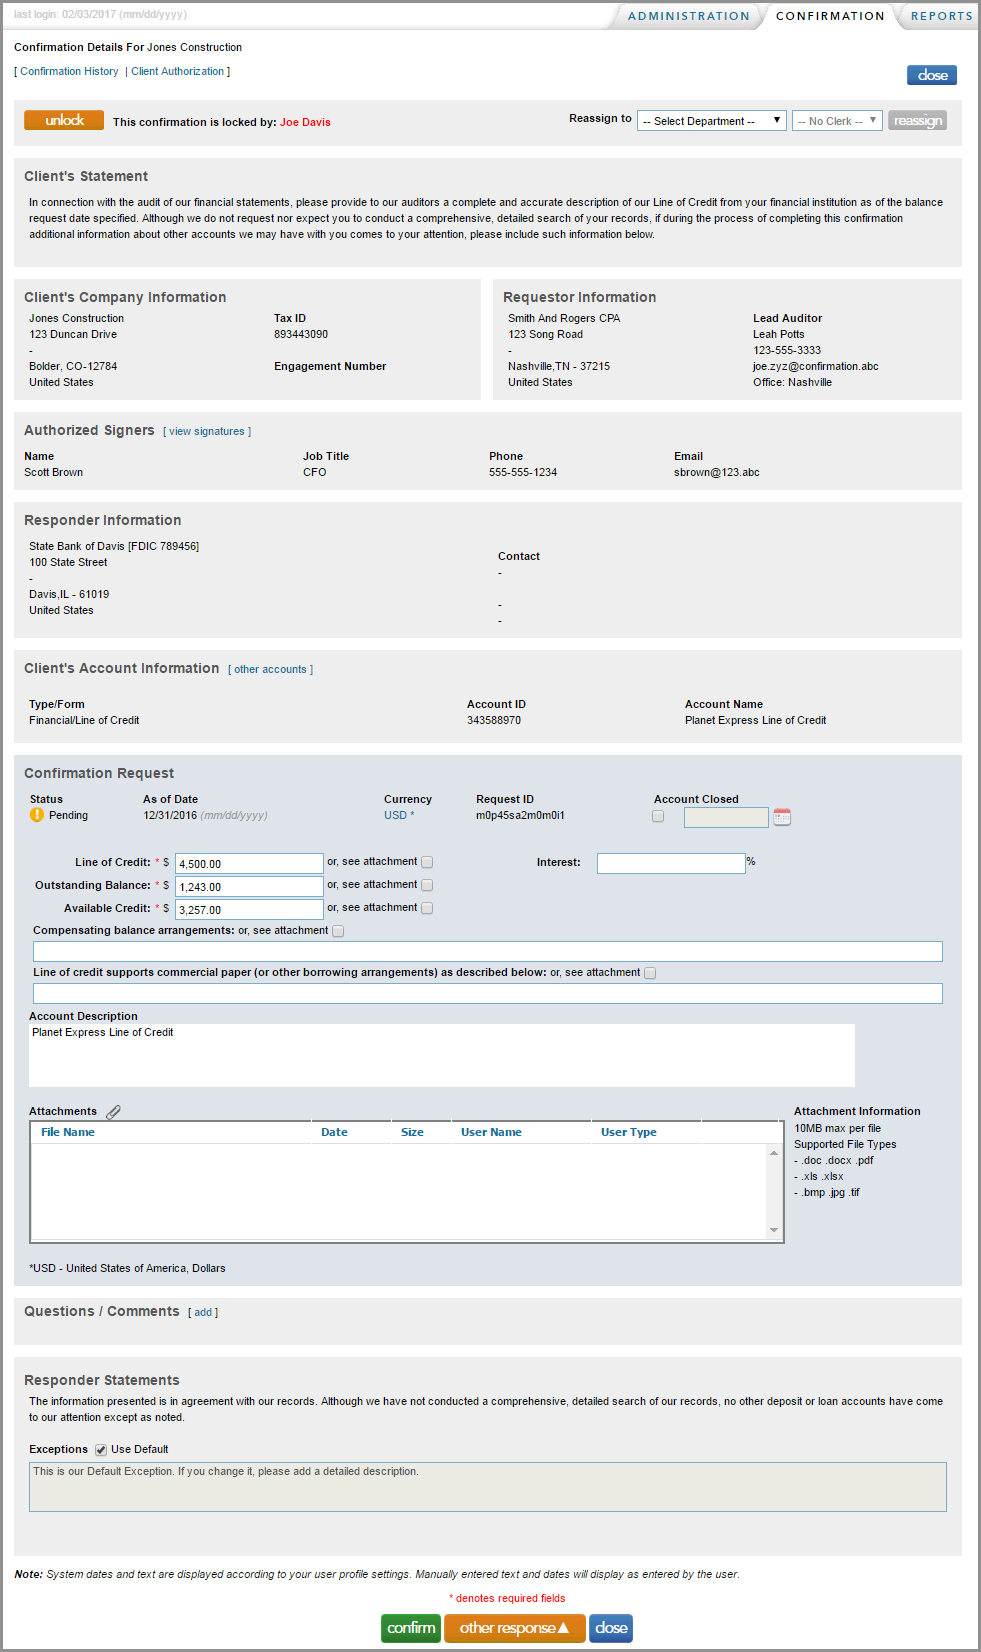The image size is (981, 1652).
Task: Enable 'see attachment' for Outstanding Balance
Action: coord(427,885)
